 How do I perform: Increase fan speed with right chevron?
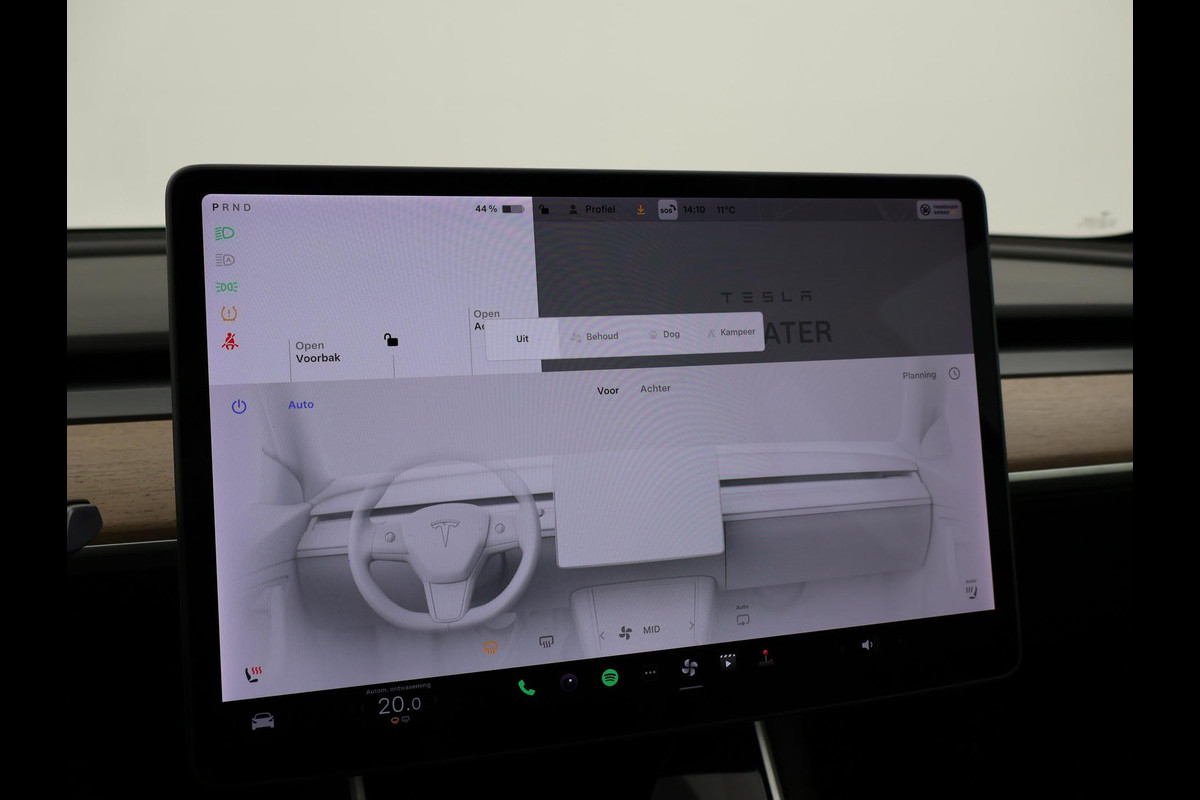[691, 626]
